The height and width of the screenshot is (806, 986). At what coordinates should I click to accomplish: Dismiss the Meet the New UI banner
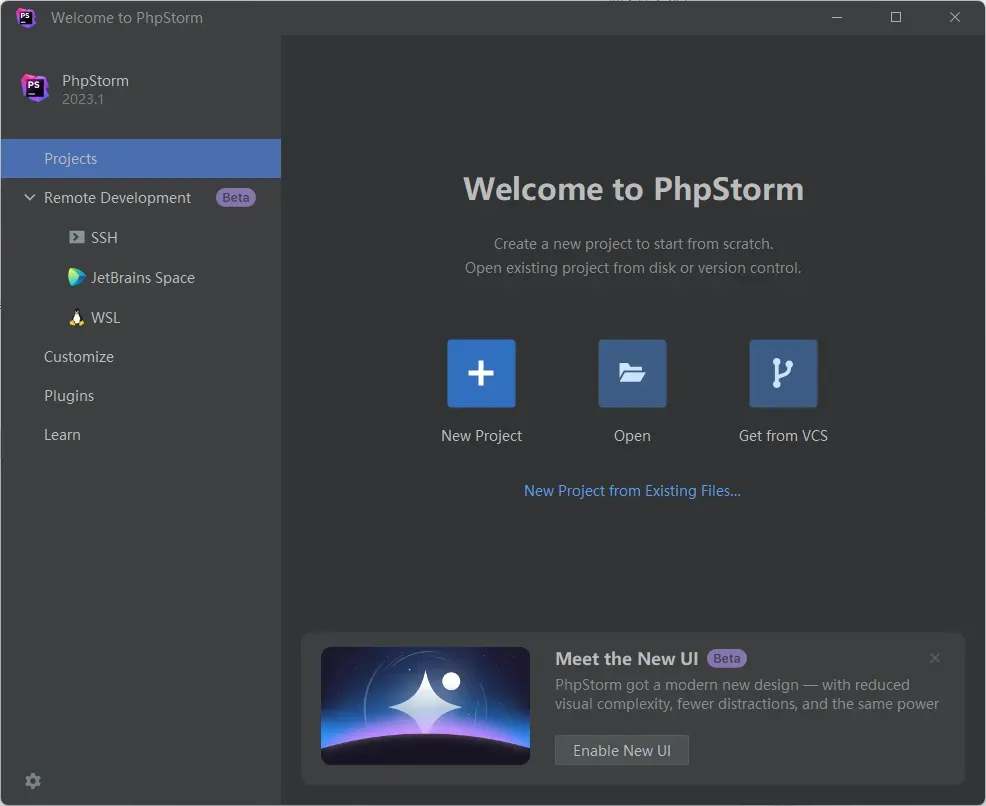(x=934, y=658)
